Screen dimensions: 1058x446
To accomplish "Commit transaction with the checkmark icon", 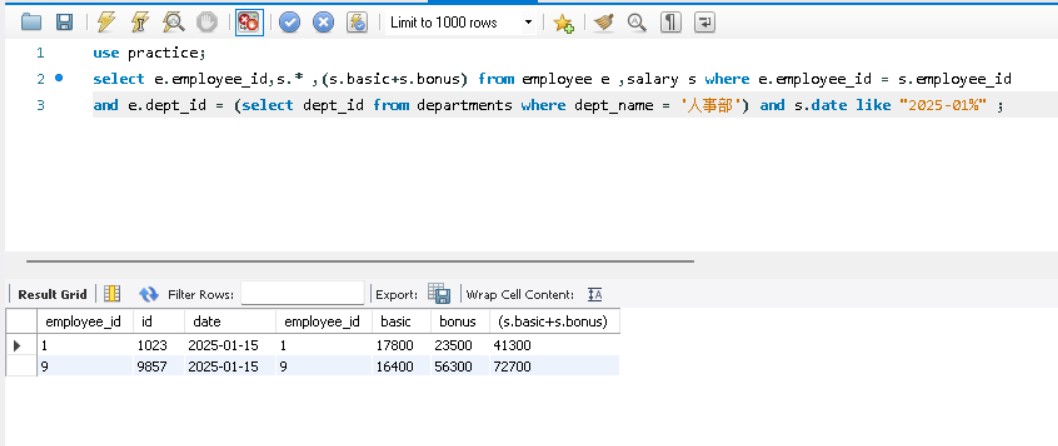I will click(x=289, y=22).
